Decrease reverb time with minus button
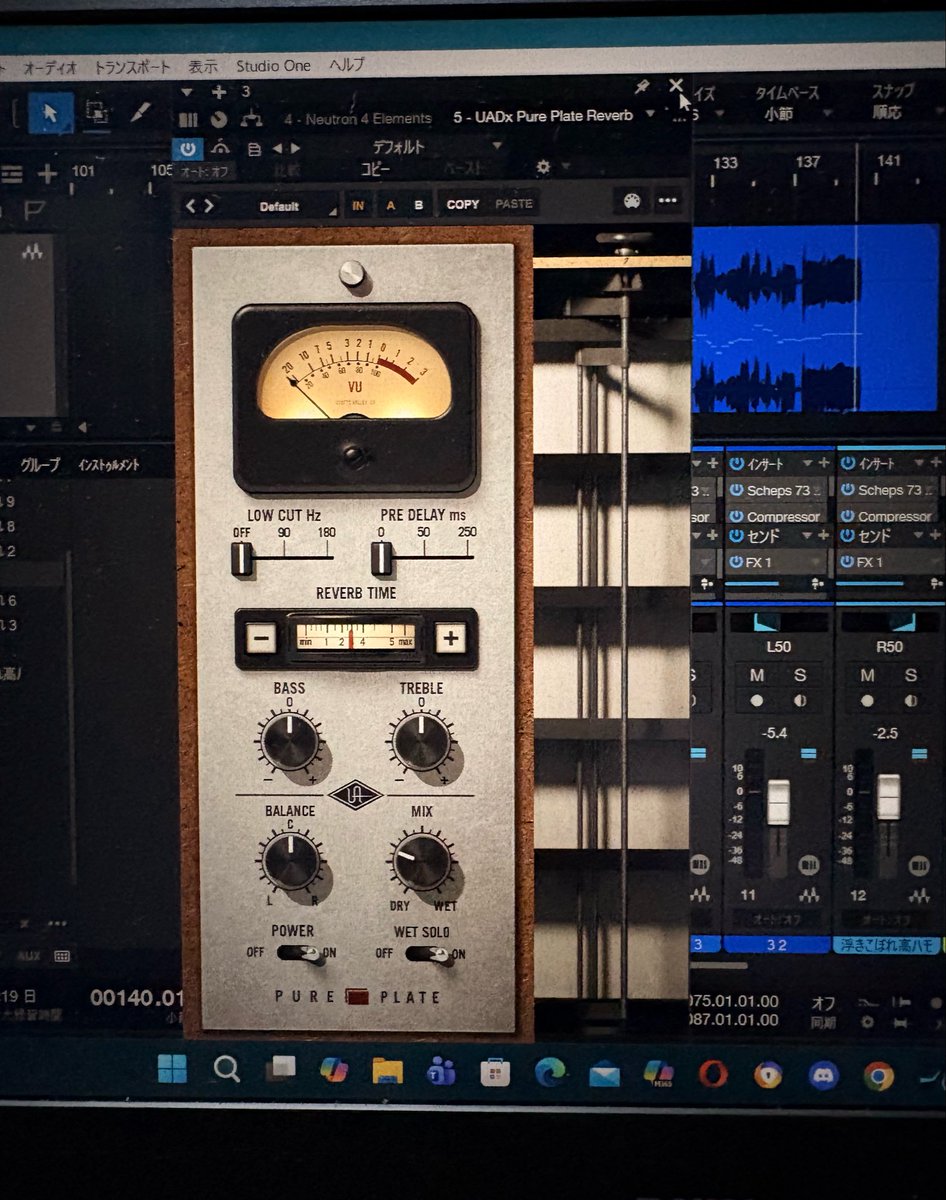The image size is (946, 1200). pyautogui.click(x=261, y=637)
